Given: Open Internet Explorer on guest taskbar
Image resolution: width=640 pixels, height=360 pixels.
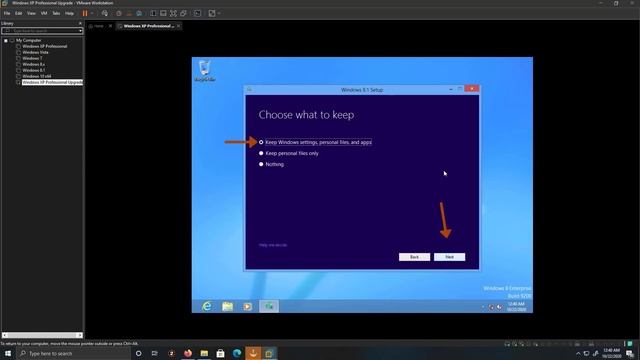Looking at the screenshot, I should click(207, 306).
